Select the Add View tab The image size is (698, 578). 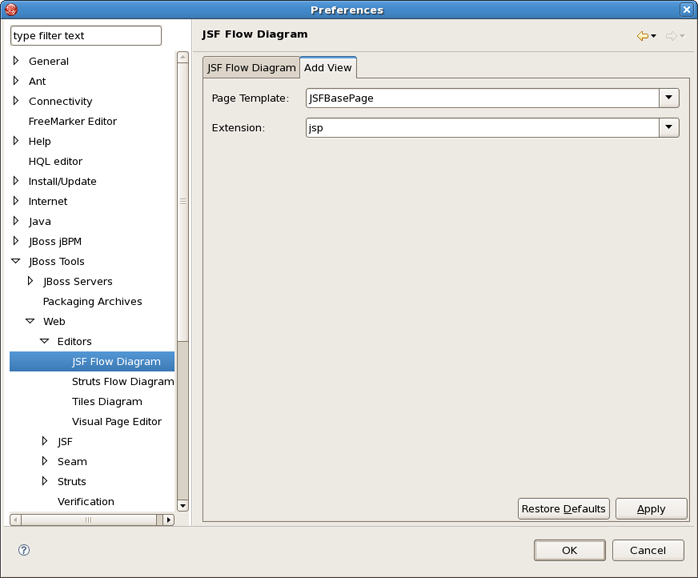328,68
